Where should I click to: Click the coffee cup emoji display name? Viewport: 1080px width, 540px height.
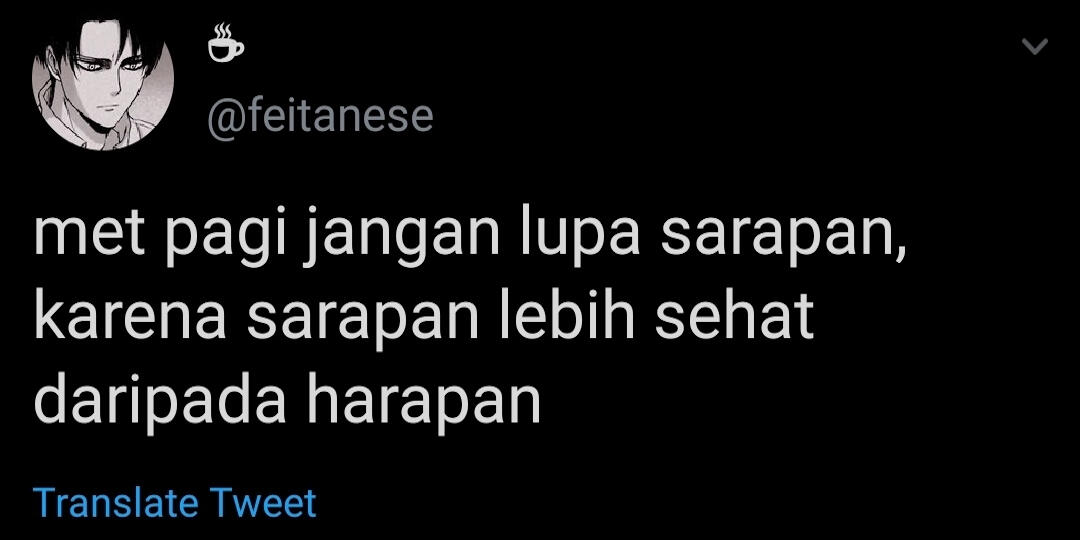point(226,43)
